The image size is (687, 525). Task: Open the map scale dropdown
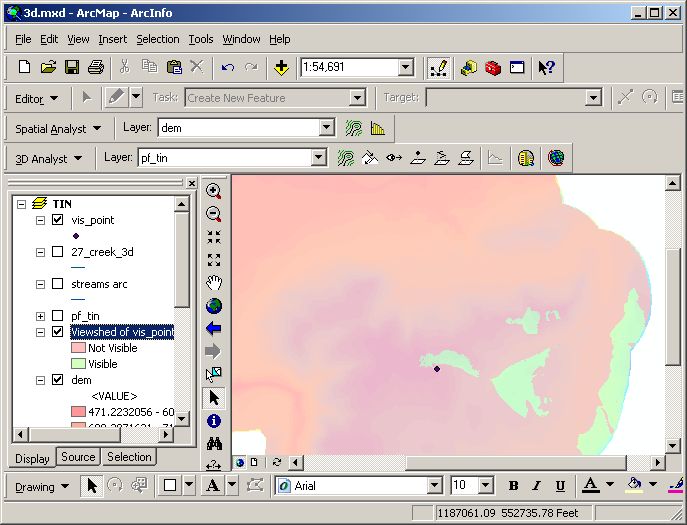pos(405,67)
